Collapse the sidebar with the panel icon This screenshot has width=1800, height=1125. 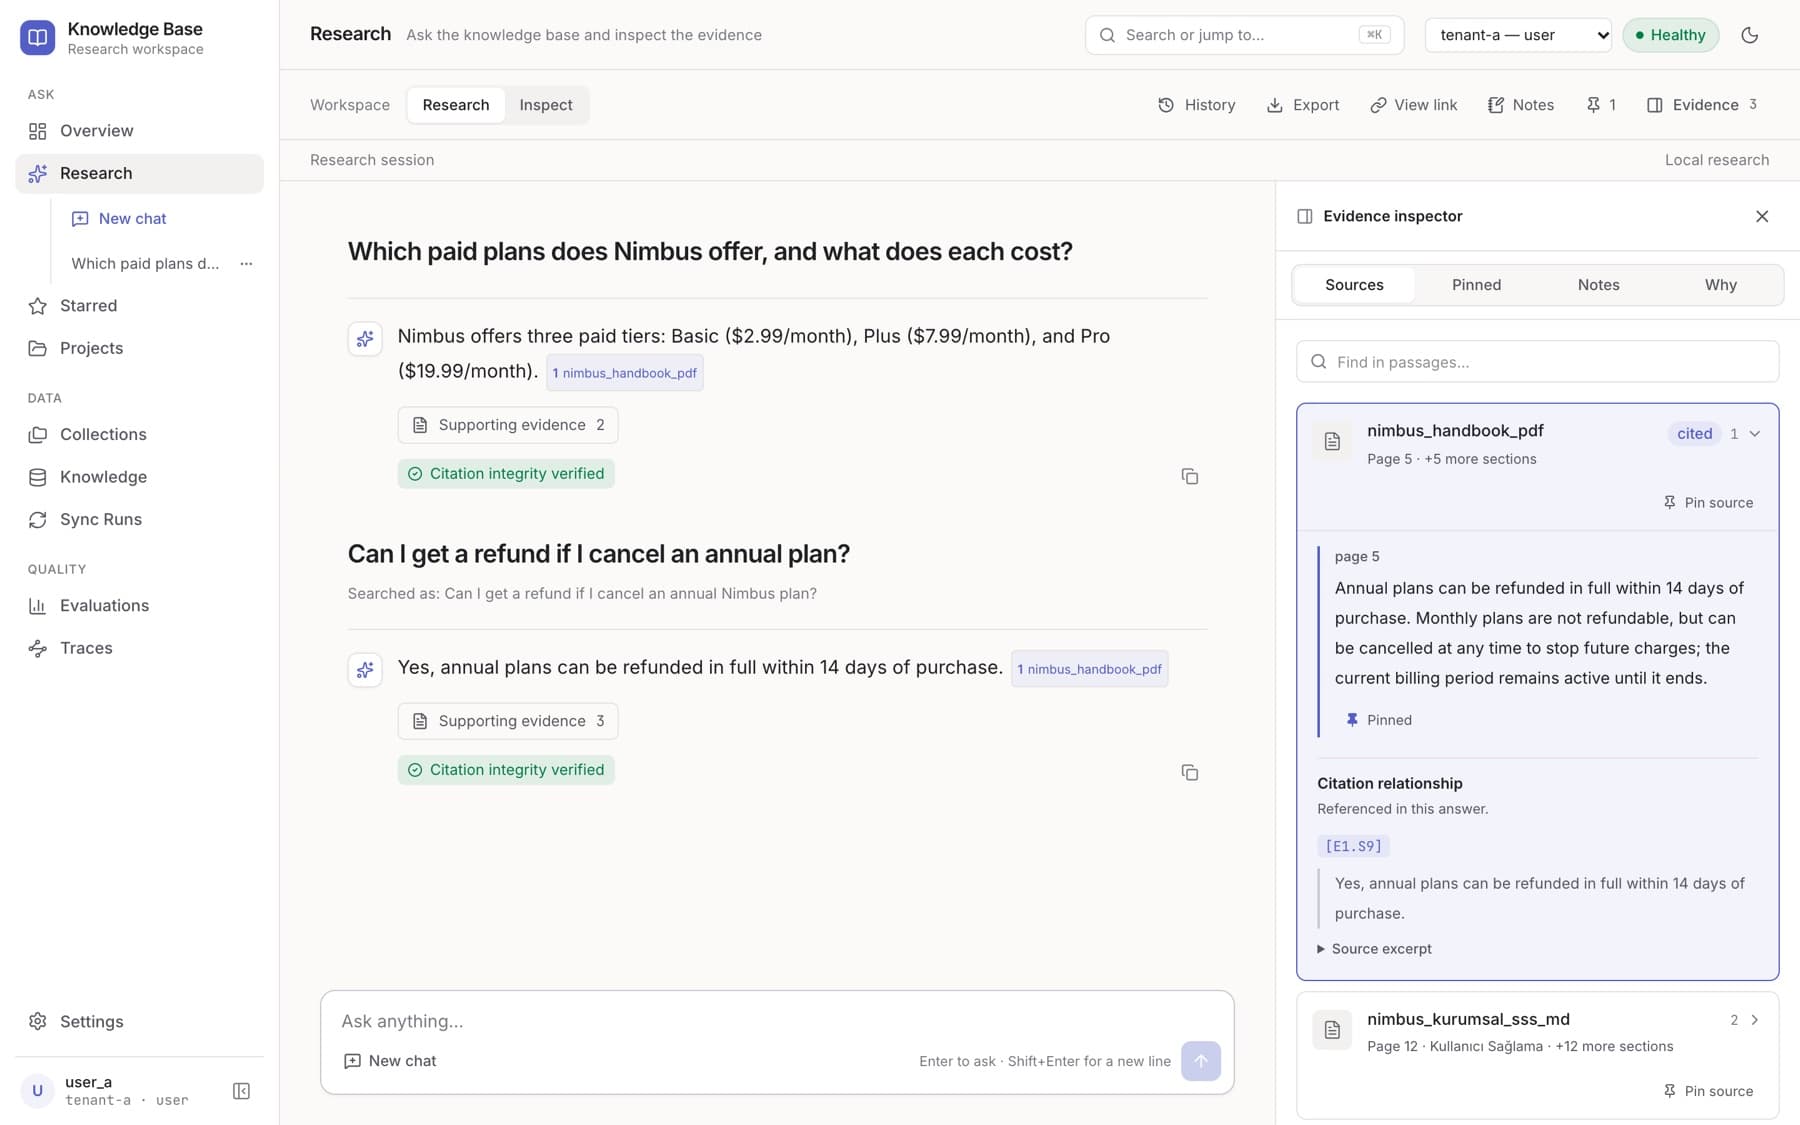pyautogui.click(x=241, y=1091)
